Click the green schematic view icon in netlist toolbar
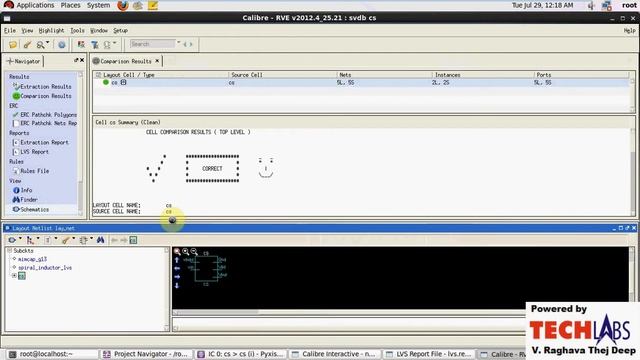The width and height of the screenshot is (640, 360). click(x=133, y=240)
